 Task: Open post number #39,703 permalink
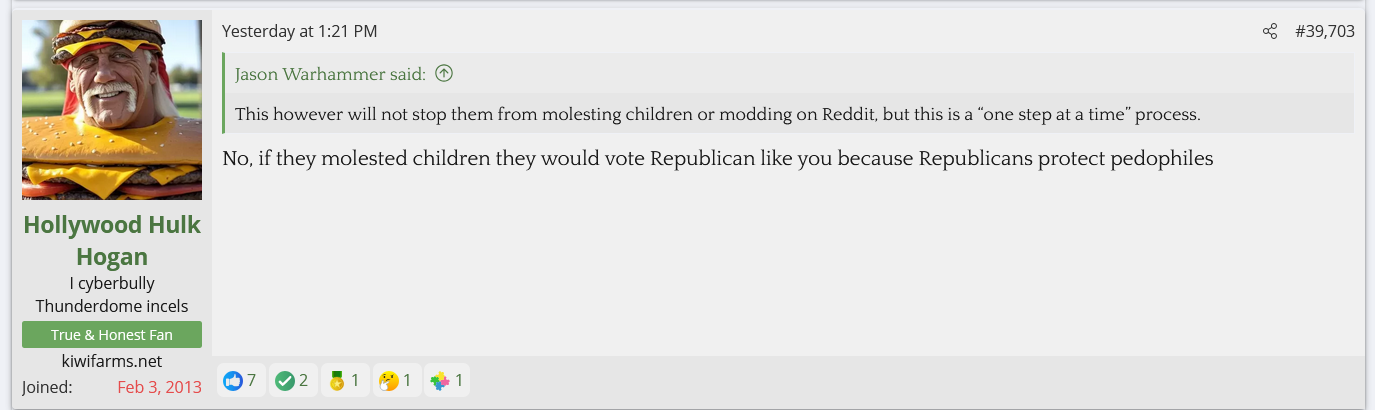(x=1324, y=31)
